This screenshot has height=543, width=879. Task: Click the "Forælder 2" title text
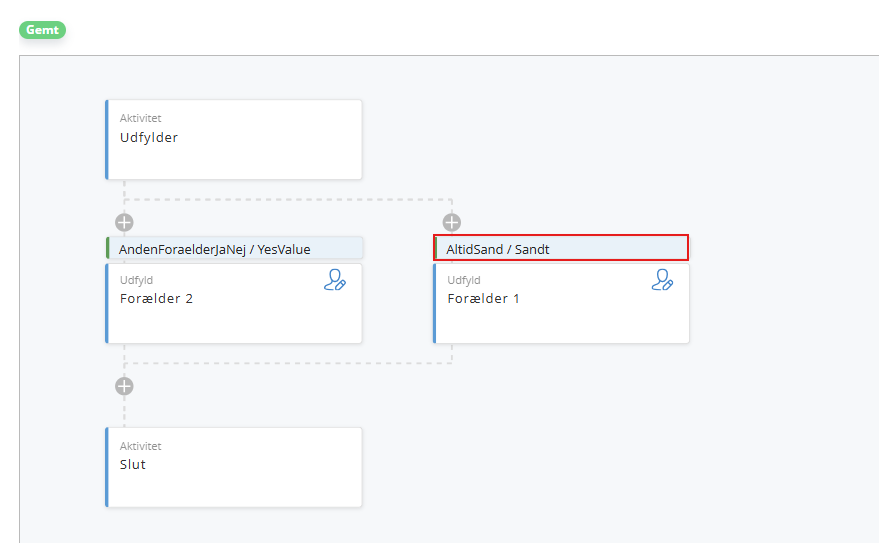(156, 299)
